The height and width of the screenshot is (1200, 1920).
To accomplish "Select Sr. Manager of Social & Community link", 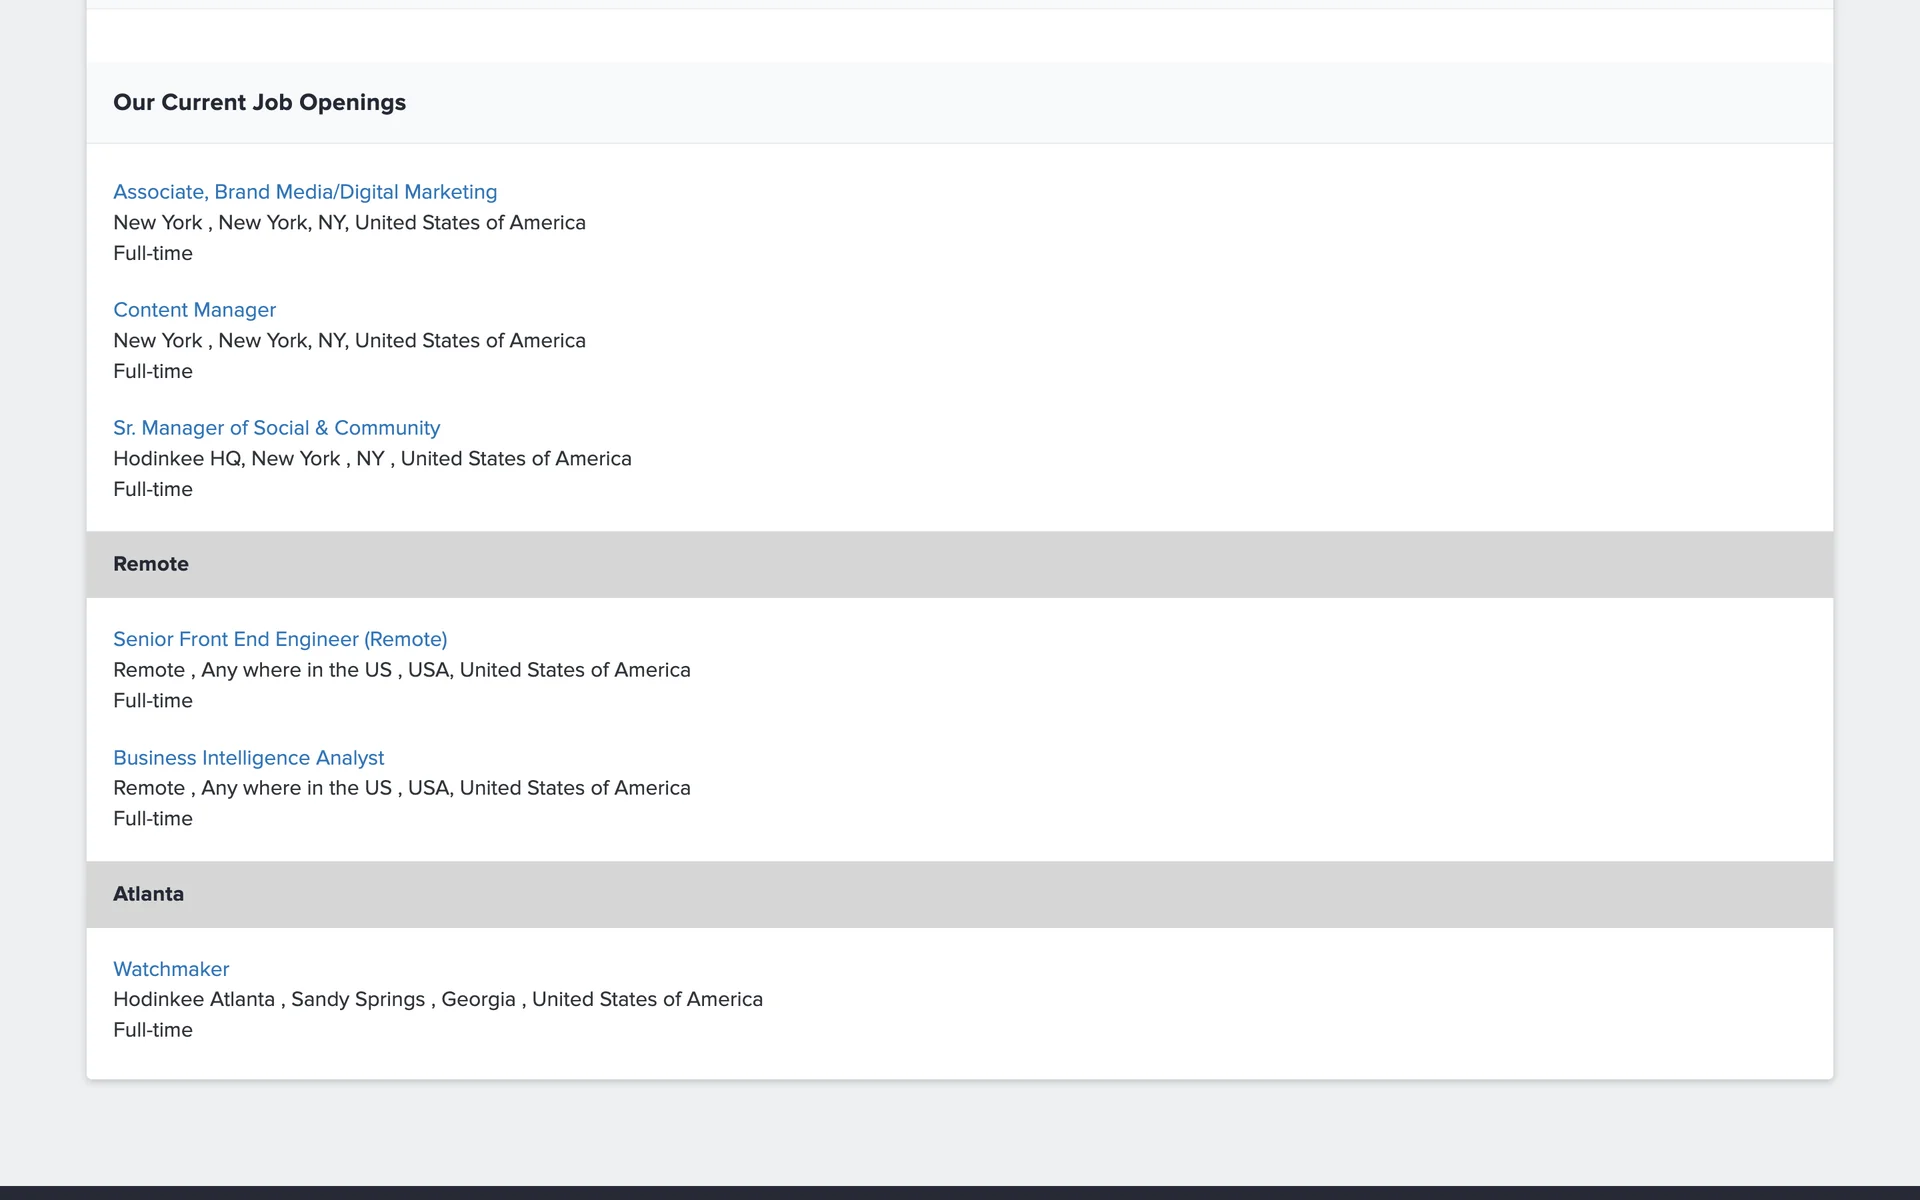I will tap(276, 428).
